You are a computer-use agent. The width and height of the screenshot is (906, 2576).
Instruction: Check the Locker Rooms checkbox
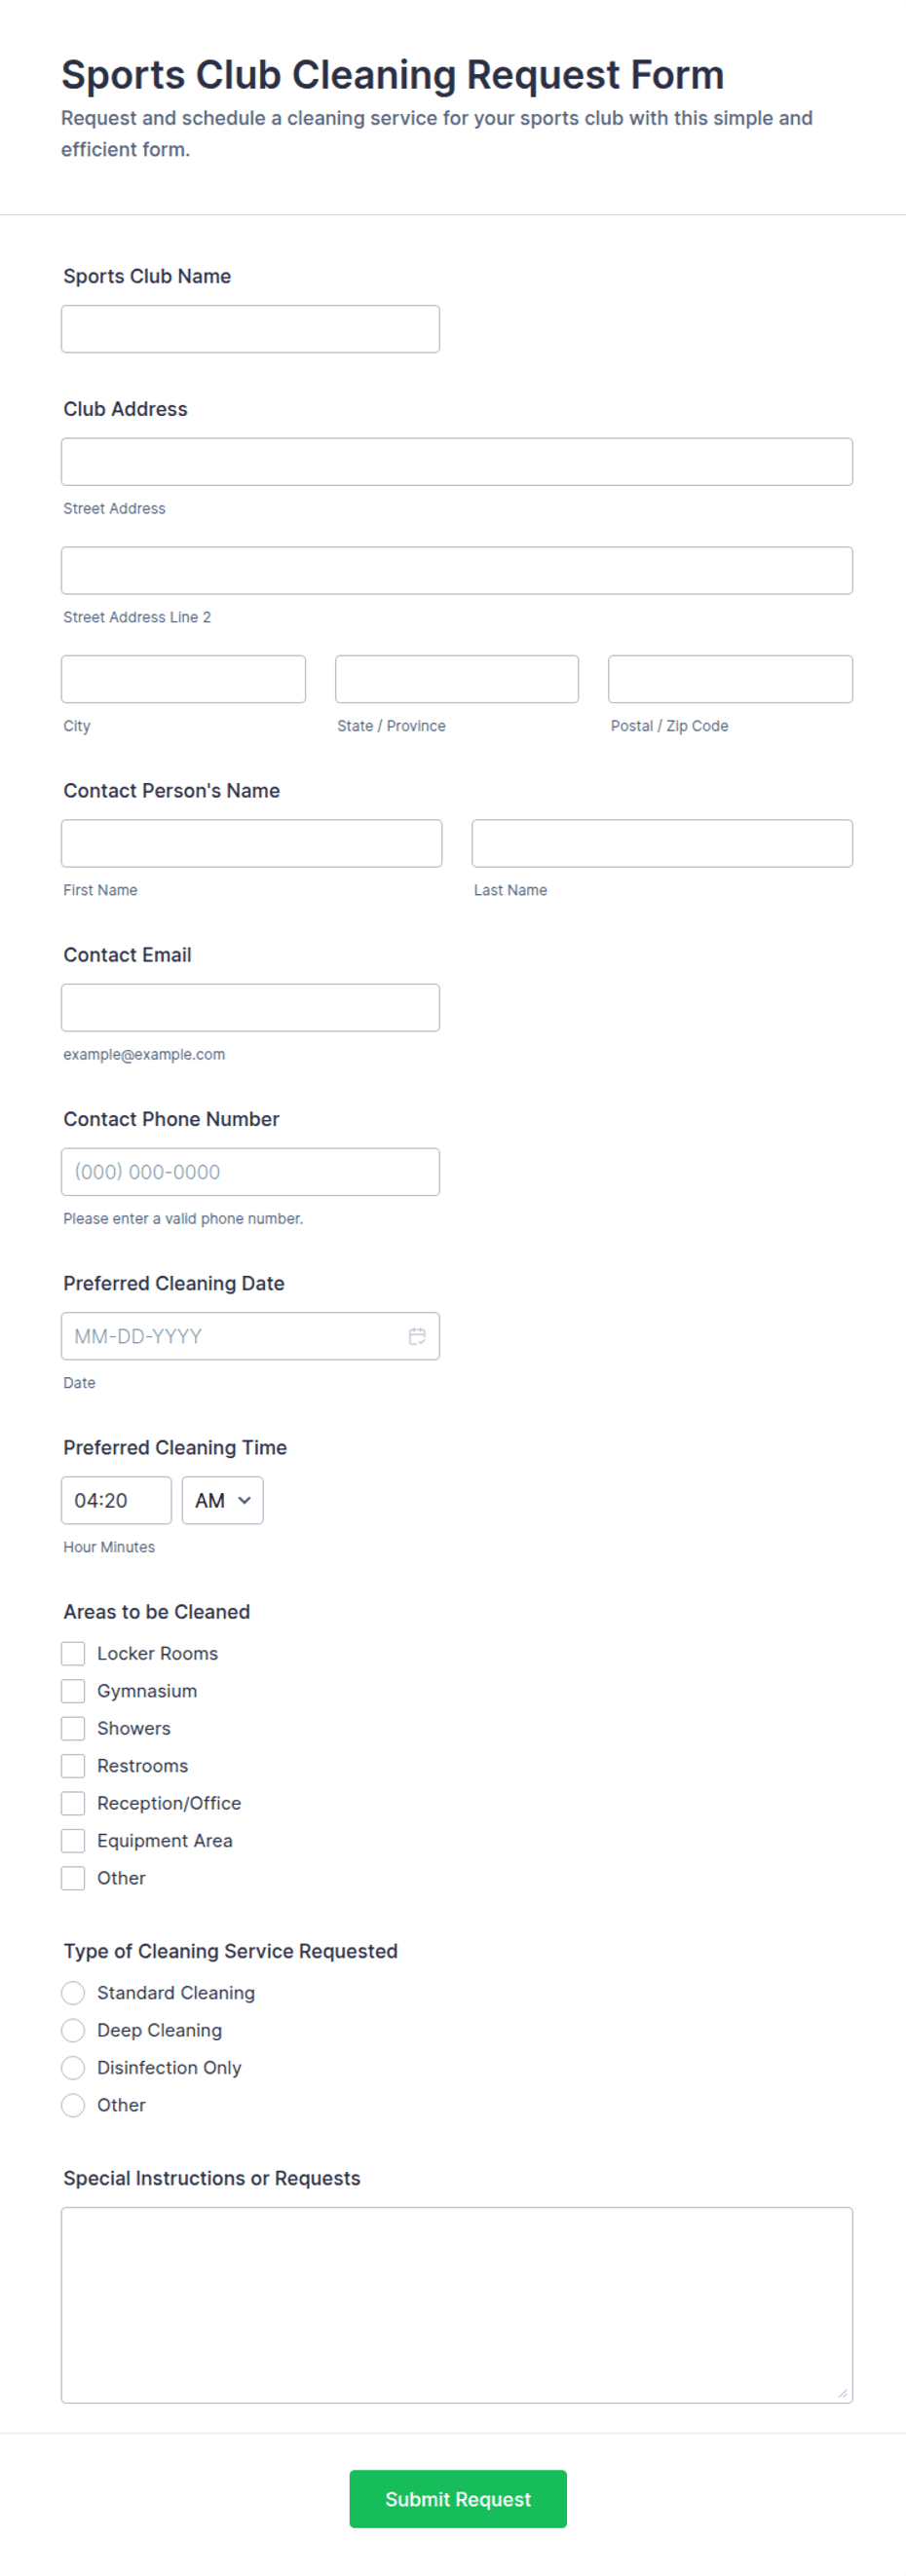tap(73, 1654)
